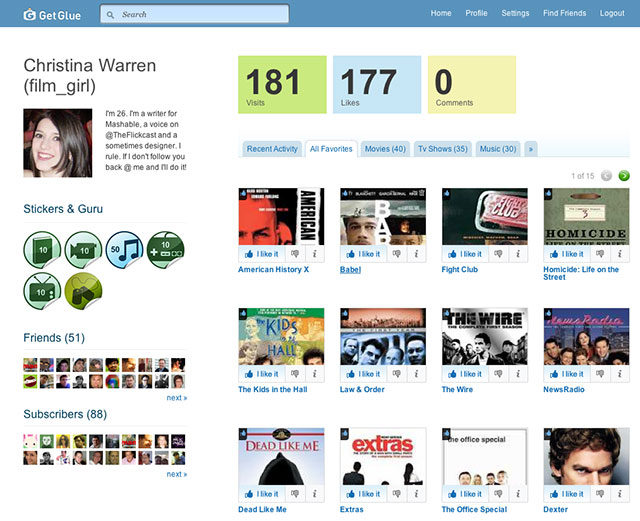Open the music note sticker
The image size is (640, 521).
pyautogui.click(x=124, y=250)
